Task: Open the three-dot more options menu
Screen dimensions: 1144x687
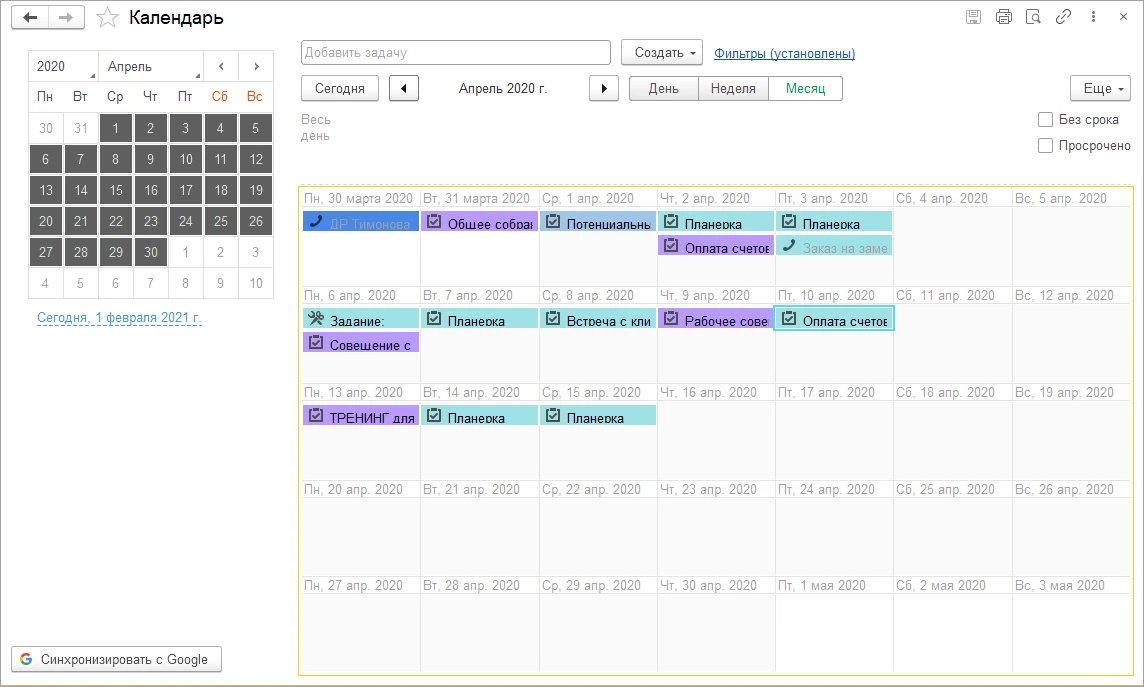Action: (x=1094, y=17)
